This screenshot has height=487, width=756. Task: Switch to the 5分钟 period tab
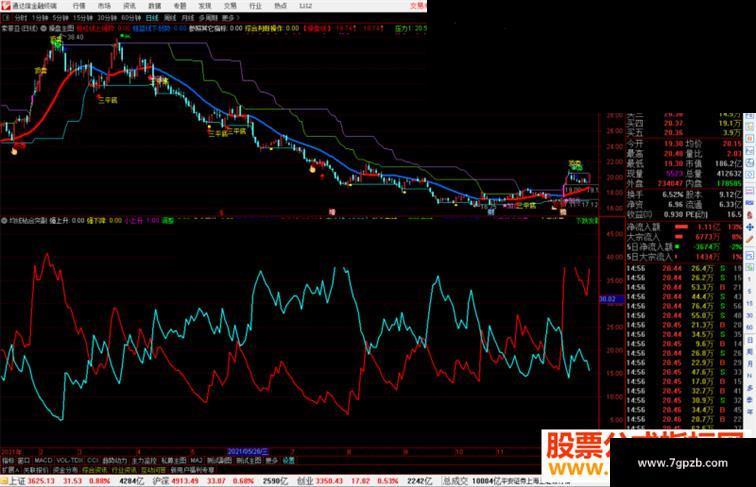point(61,18)
